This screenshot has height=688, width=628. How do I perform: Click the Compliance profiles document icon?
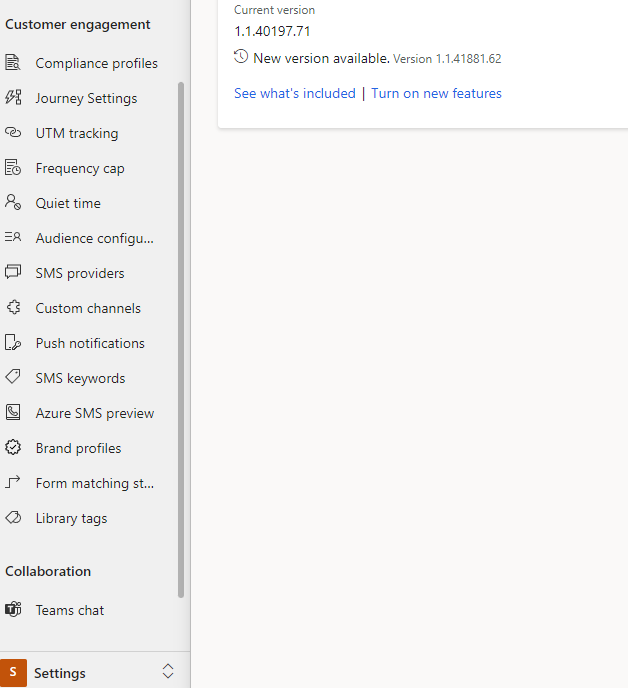tap(13, 63)
